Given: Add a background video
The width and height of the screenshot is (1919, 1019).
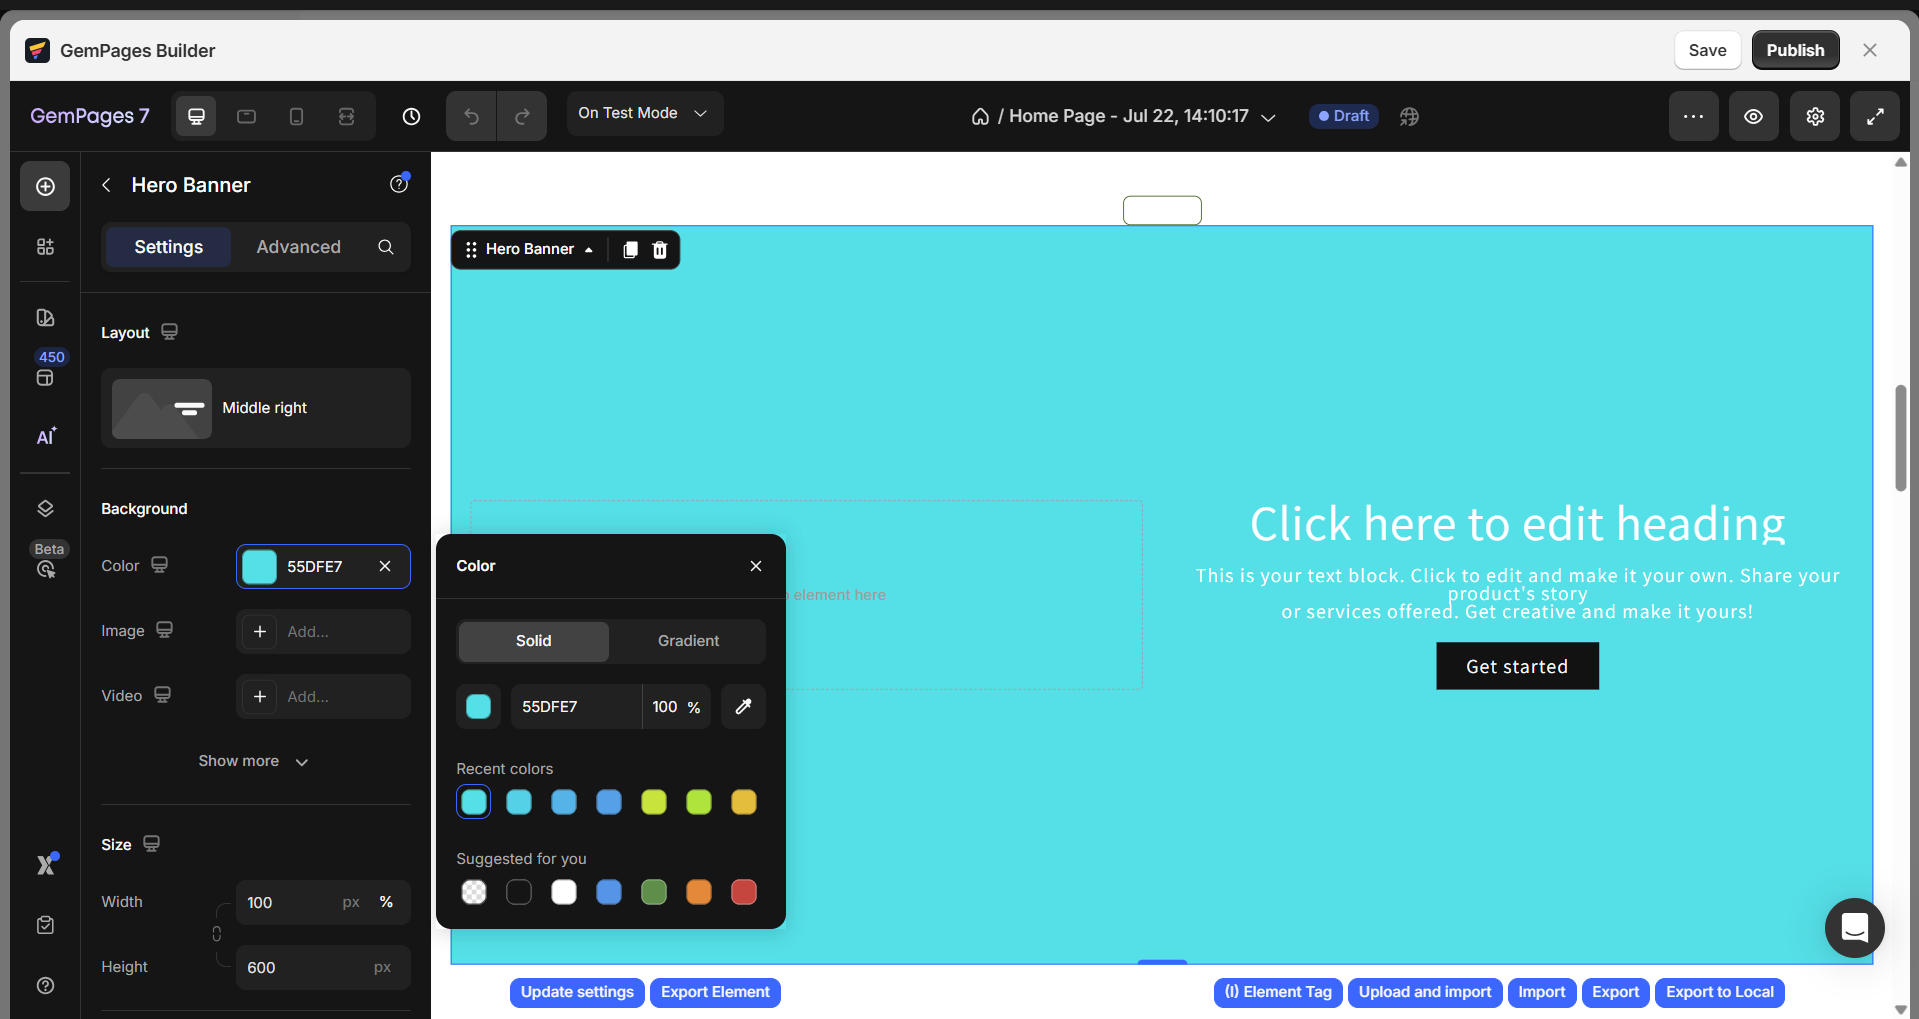Looking at the screenshot, I should pyautogui.click(x=323, y=696).
